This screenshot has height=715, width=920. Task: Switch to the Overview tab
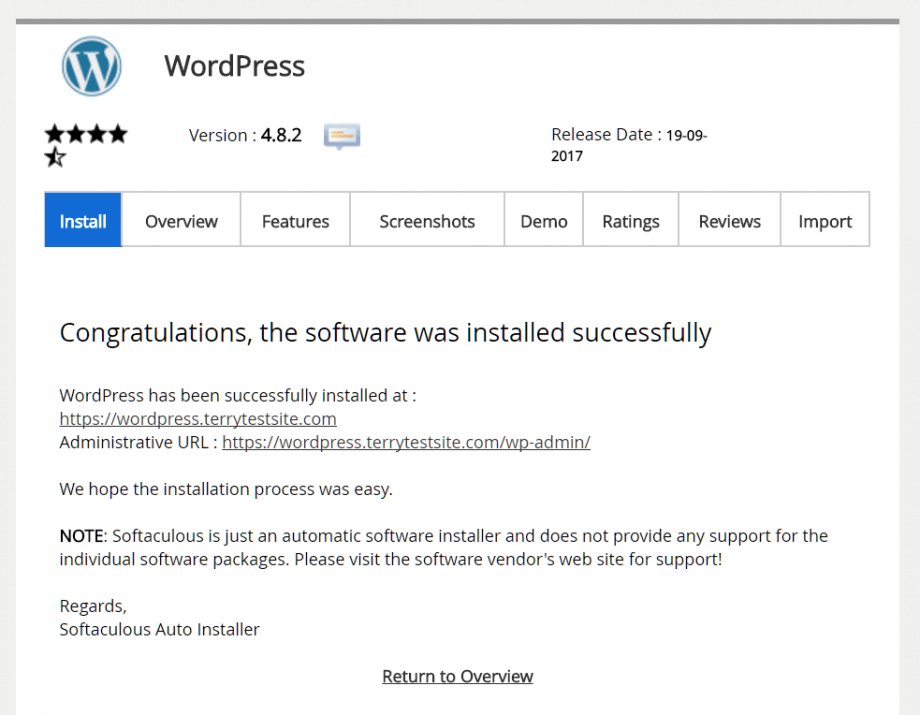[x=181, y=219]
